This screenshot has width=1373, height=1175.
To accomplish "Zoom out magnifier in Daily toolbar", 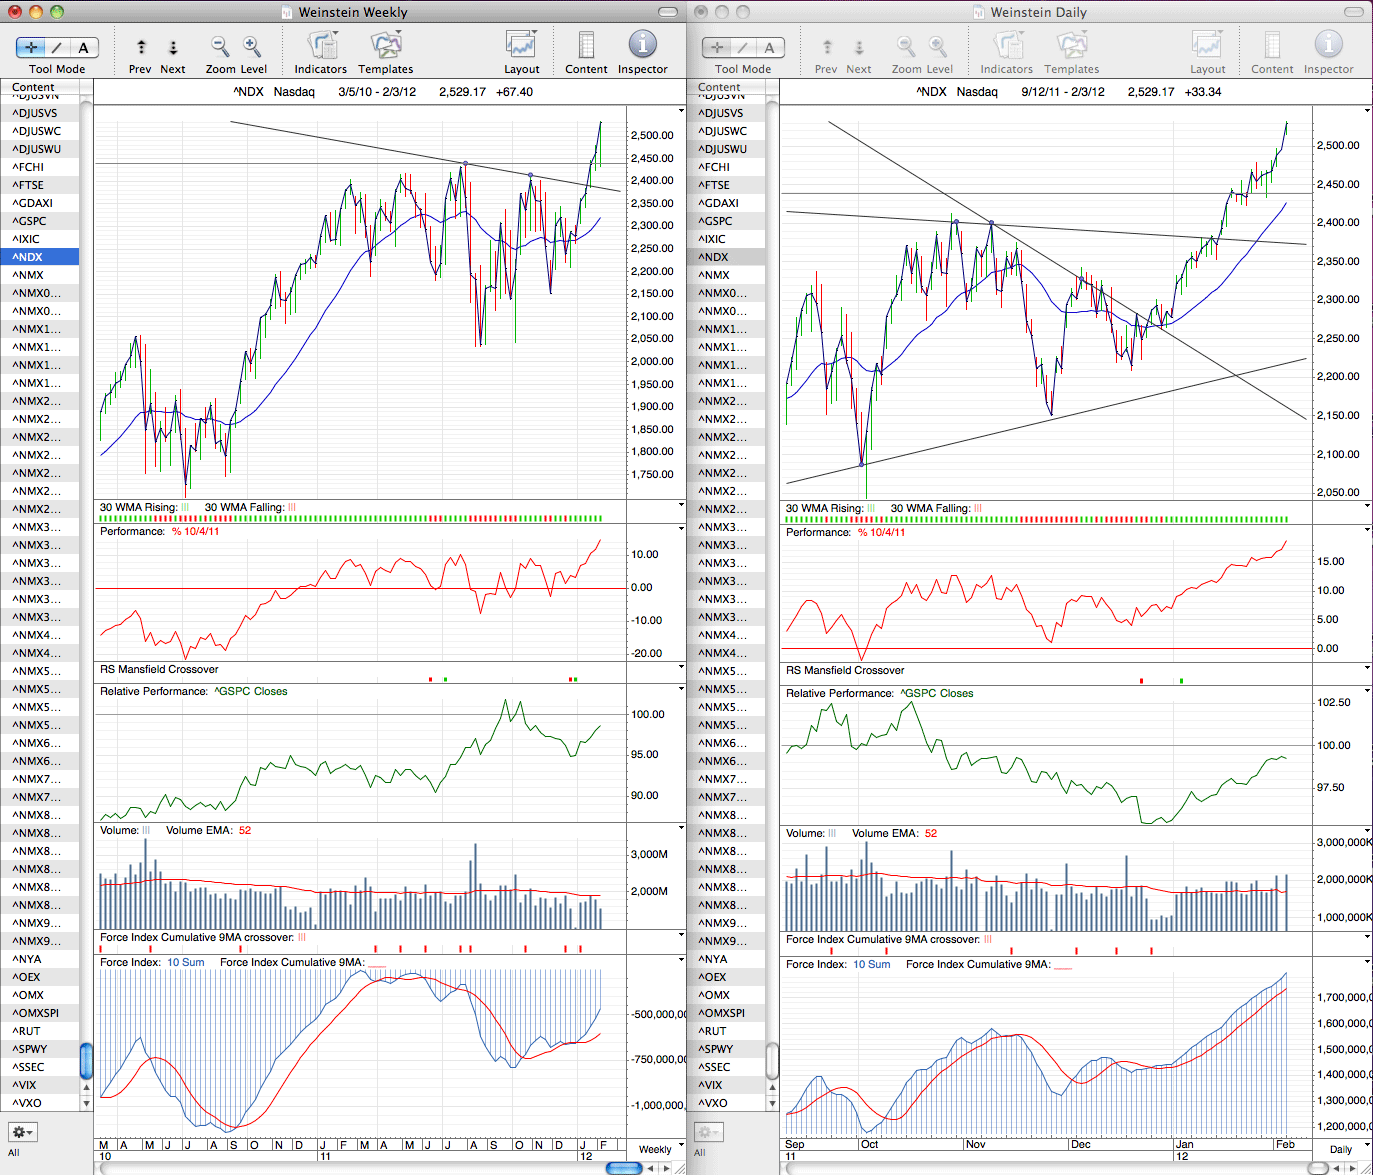I will click(x=906, y=46).
